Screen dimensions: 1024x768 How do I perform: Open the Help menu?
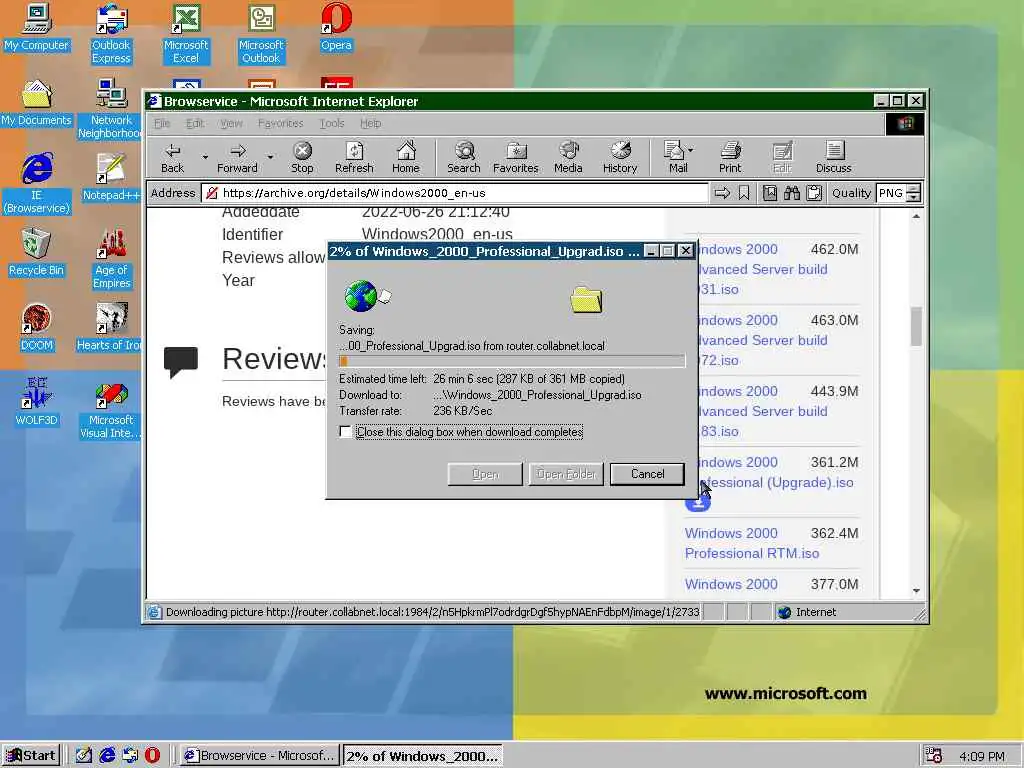pyautogui.click(x=370, y=123)
